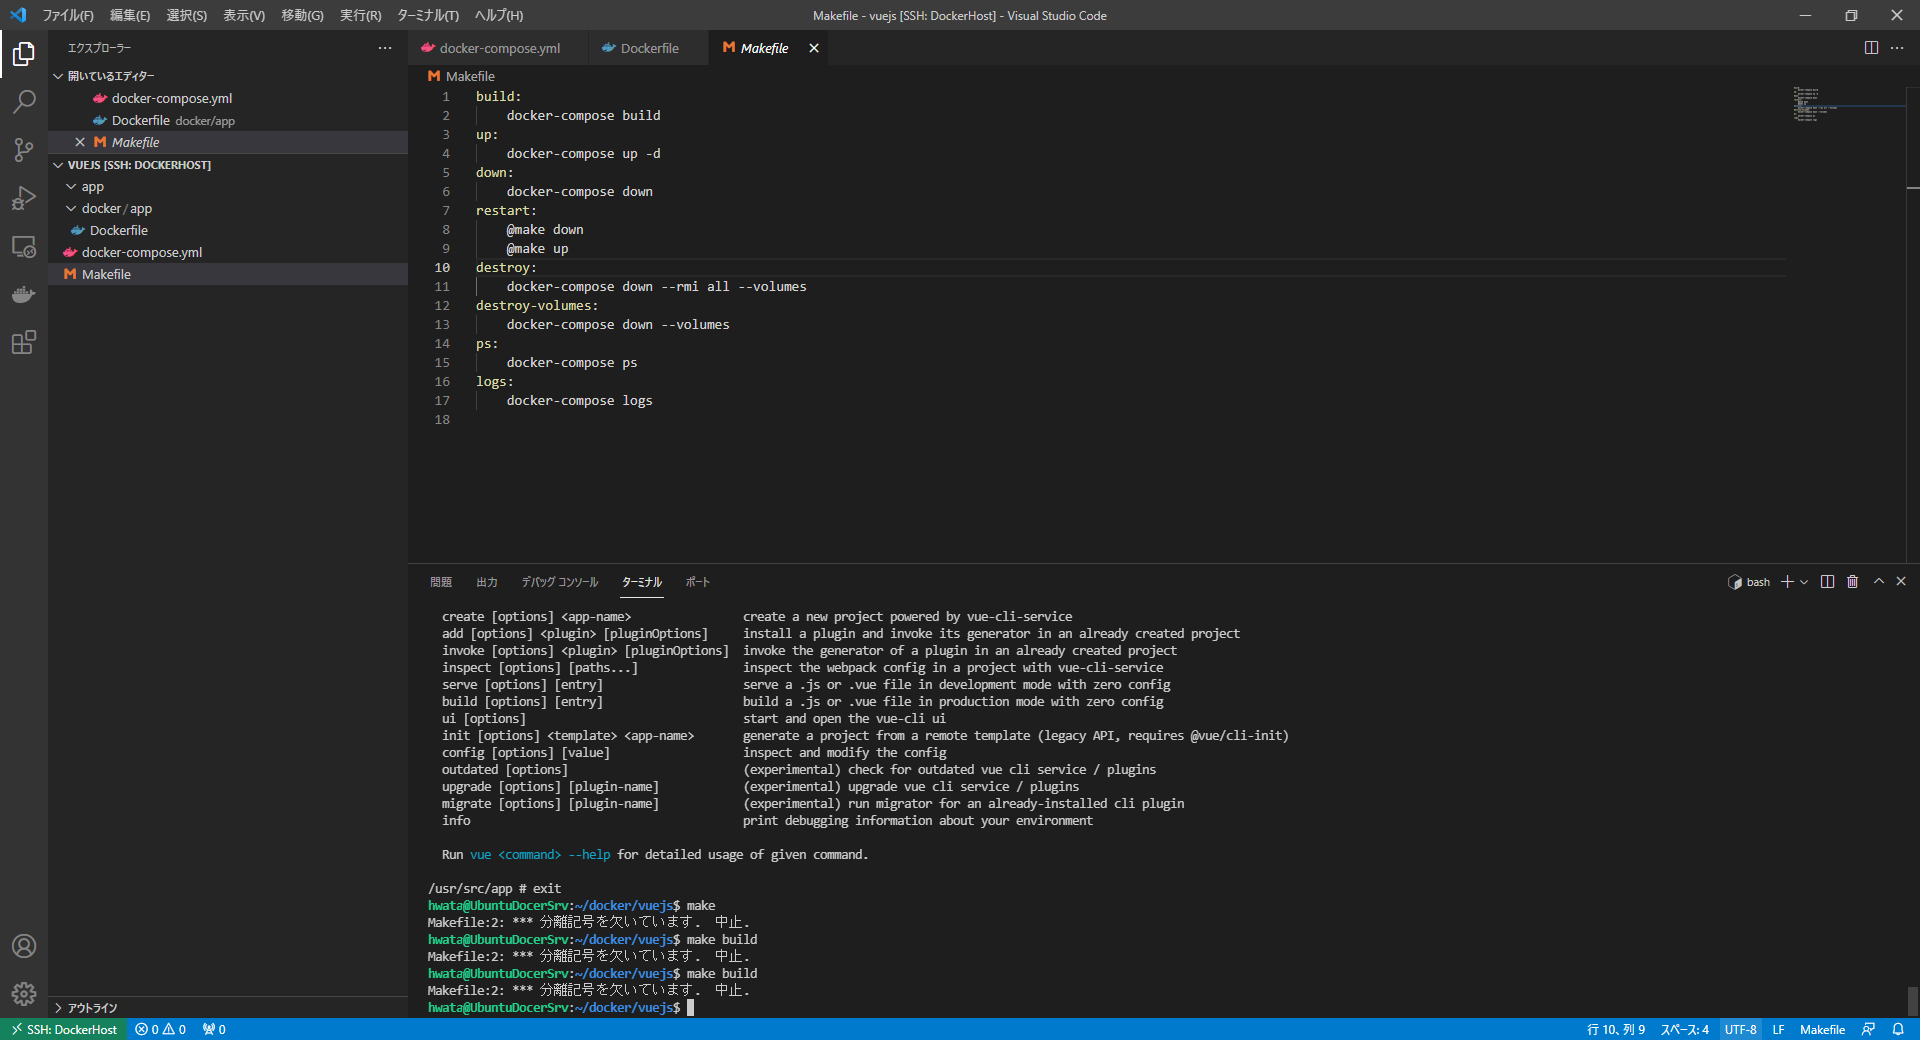Open the Extensions view icon

(x=24, y=342)
